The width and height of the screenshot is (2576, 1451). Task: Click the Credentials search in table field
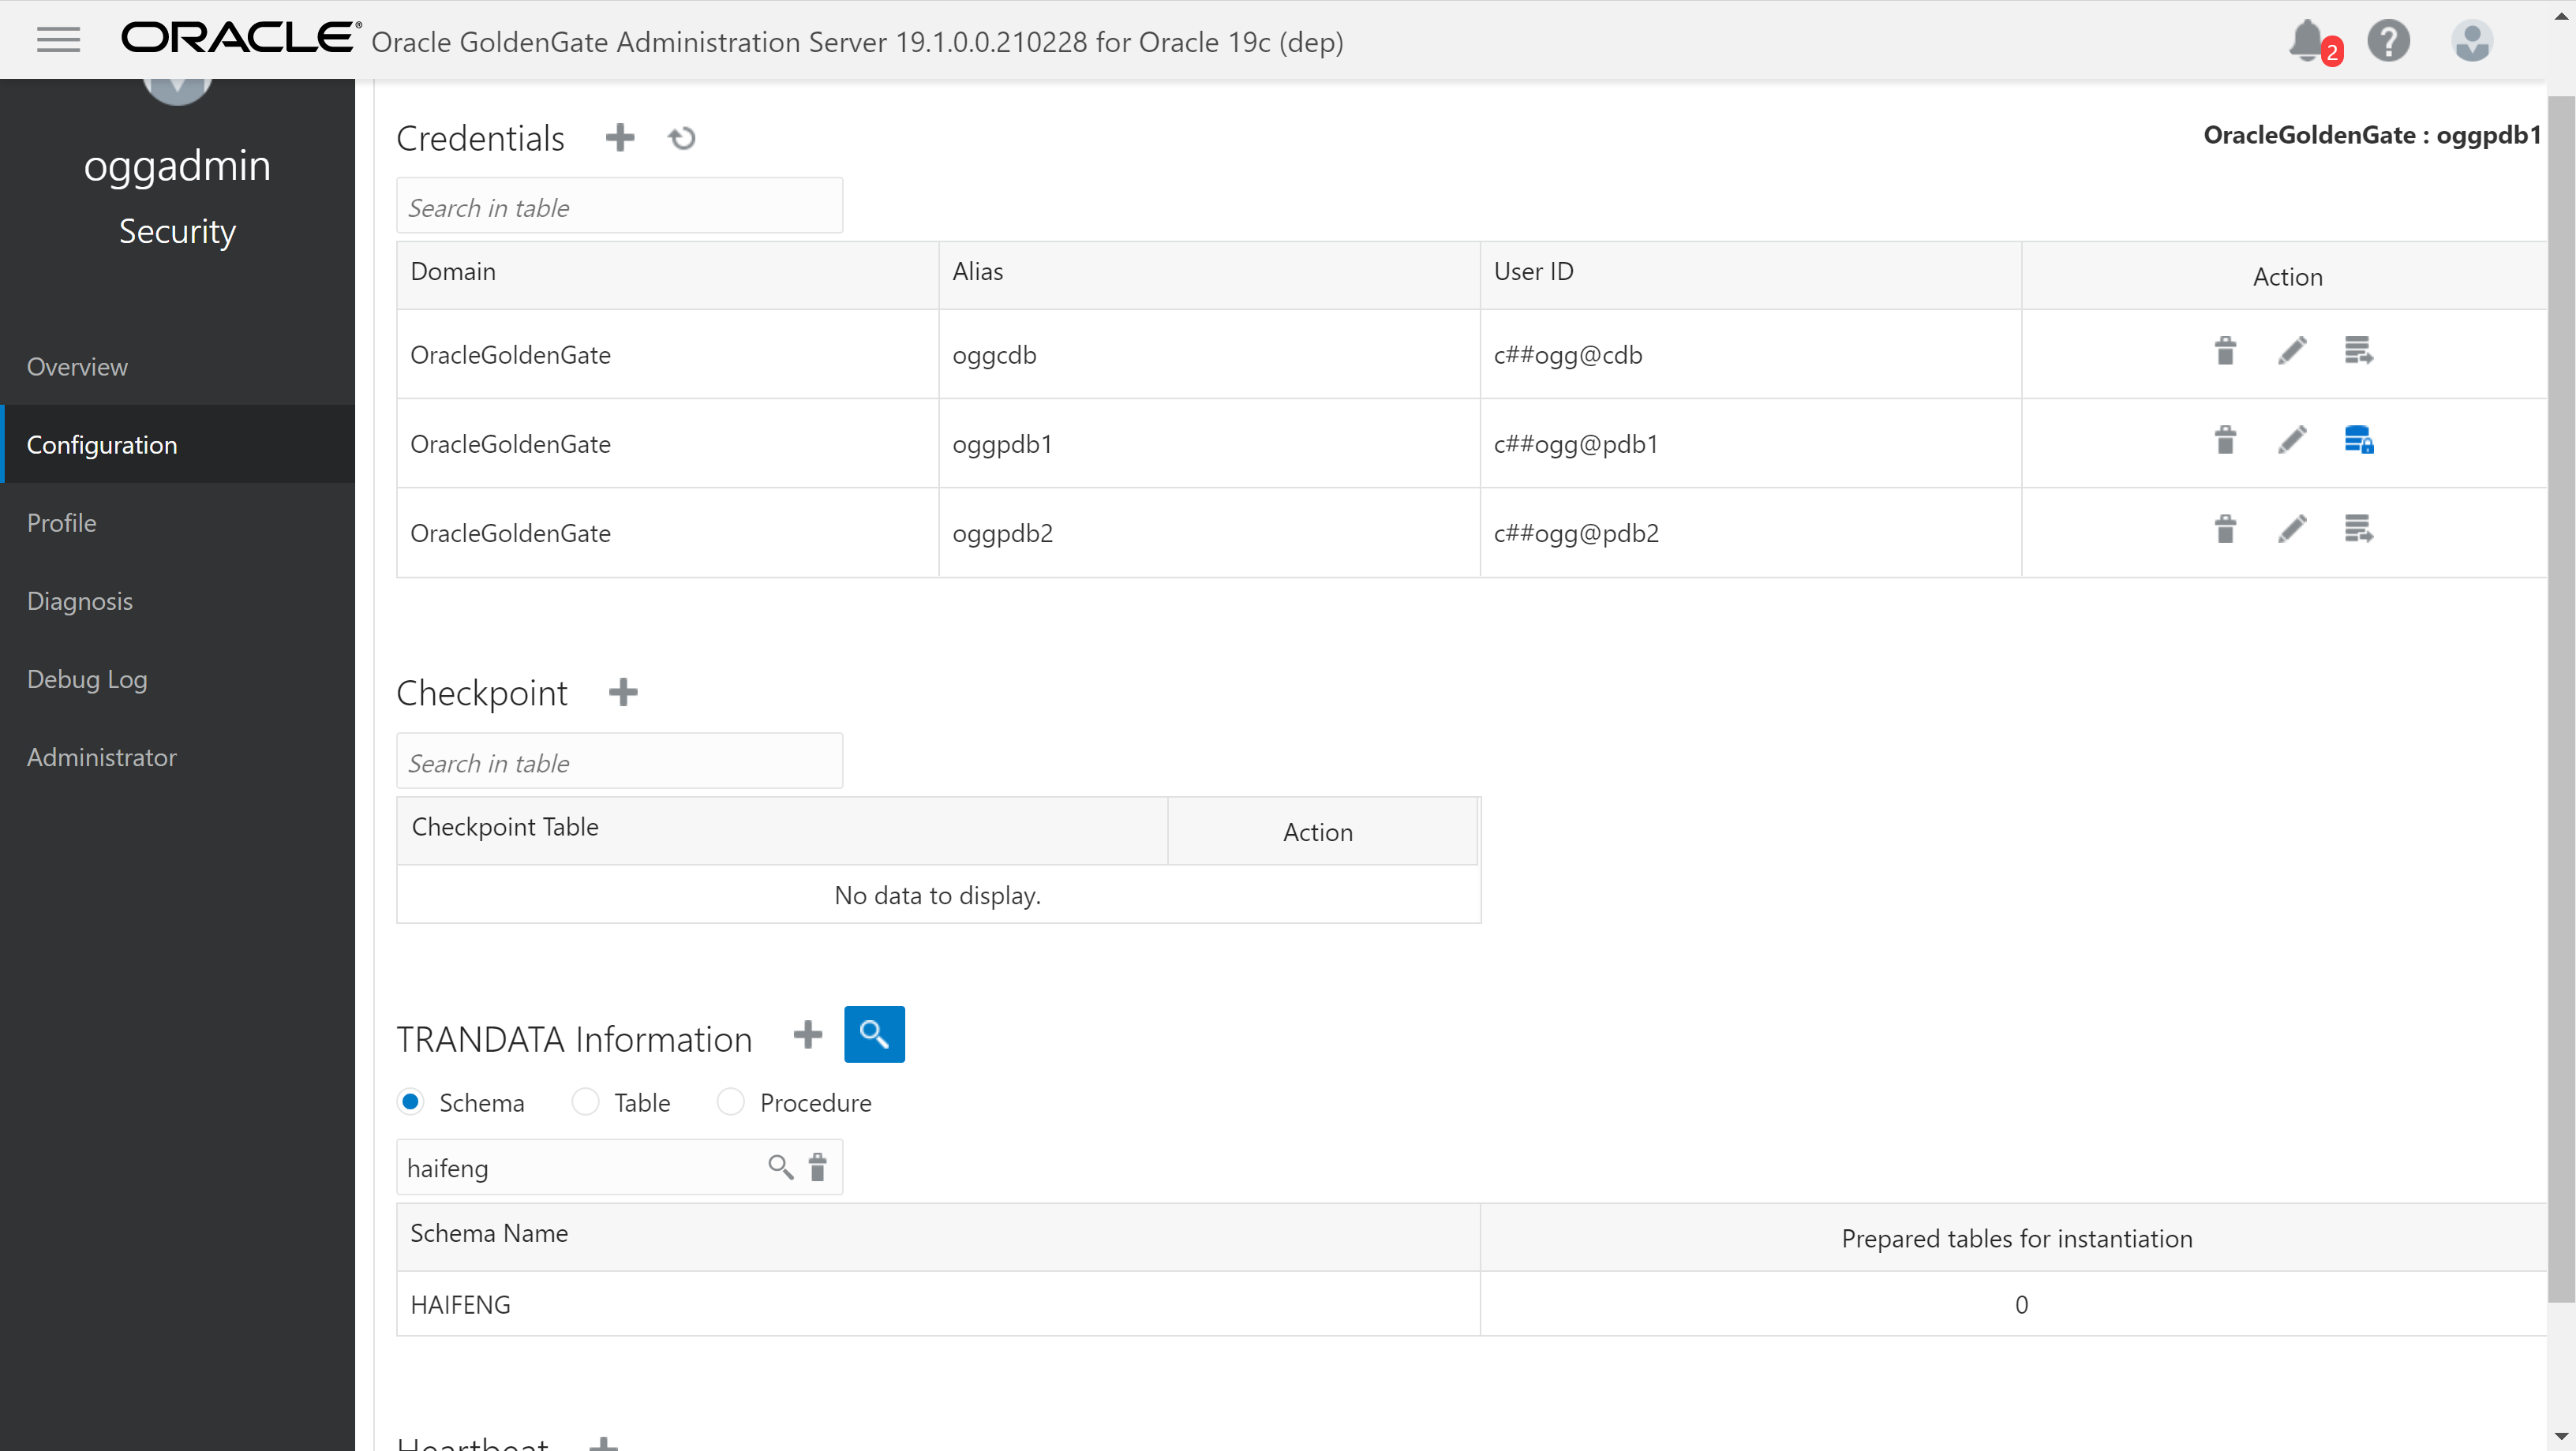click(x=619, y=207)
